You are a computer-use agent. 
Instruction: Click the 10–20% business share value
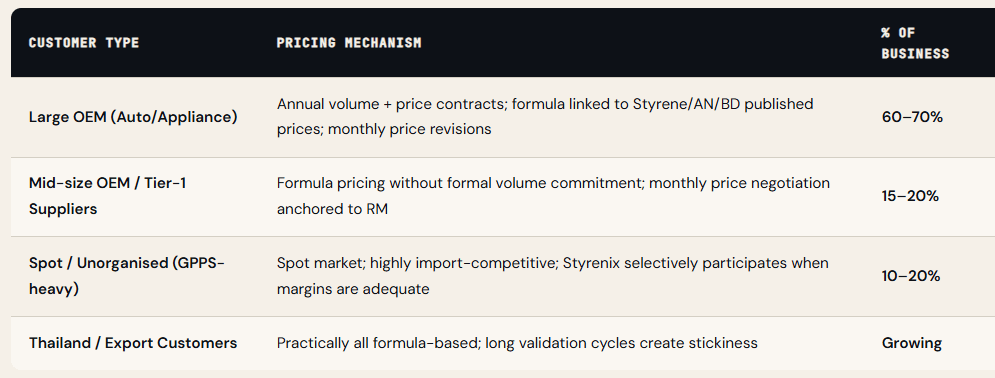(911, 276)
